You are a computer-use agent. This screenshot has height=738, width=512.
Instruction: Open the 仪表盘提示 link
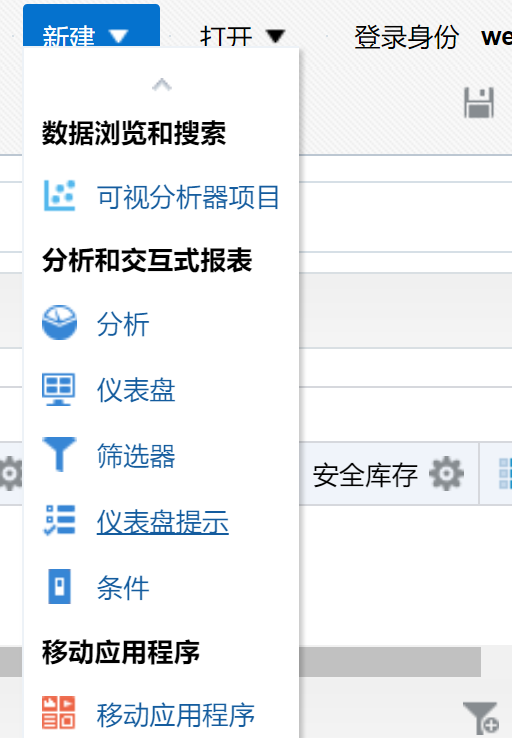coord(163,522)
